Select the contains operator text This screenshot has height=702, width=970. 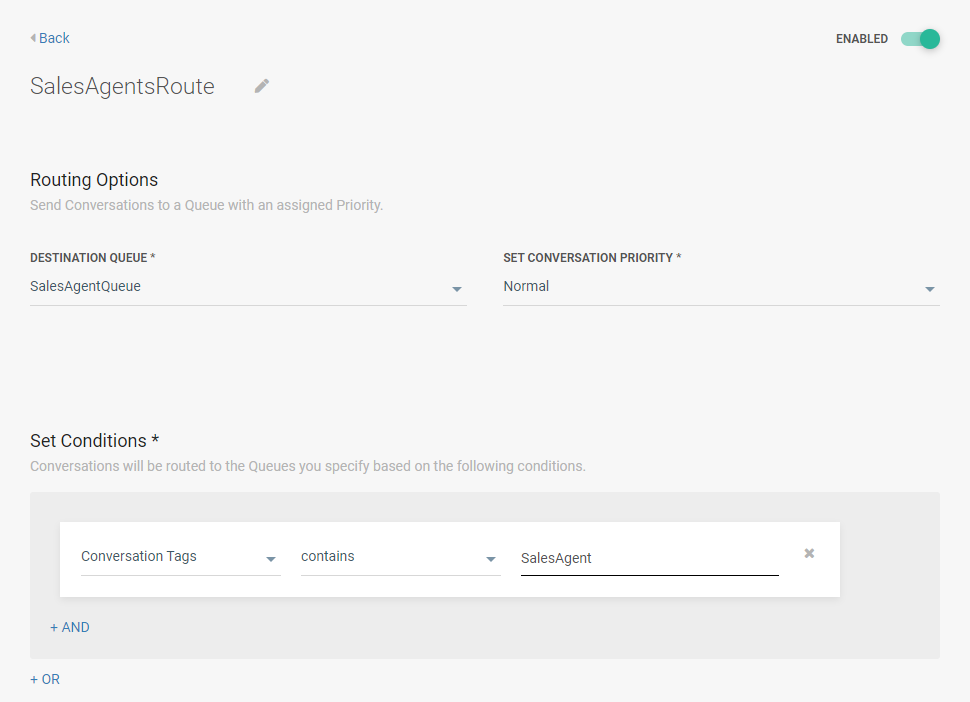(328, 556)
